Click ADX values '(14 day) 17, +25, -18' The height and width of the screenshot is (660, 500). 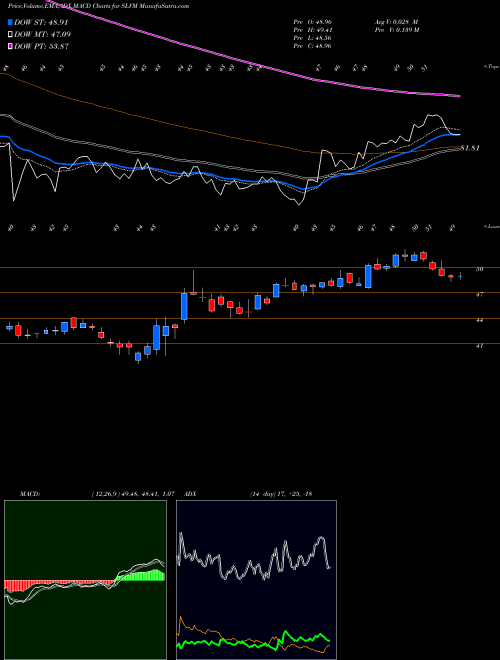pyautogui.click(x=280, y=494)
